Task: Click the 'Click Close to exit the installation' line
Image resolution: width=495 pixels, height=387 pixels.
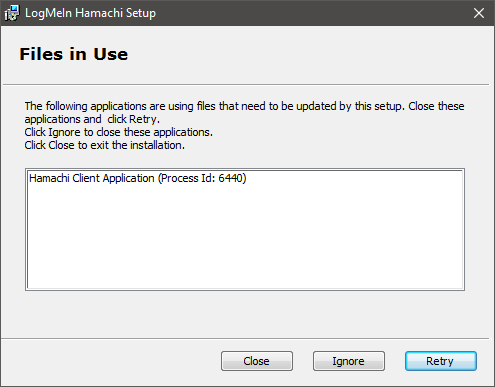Action: [x=104, y=145]
